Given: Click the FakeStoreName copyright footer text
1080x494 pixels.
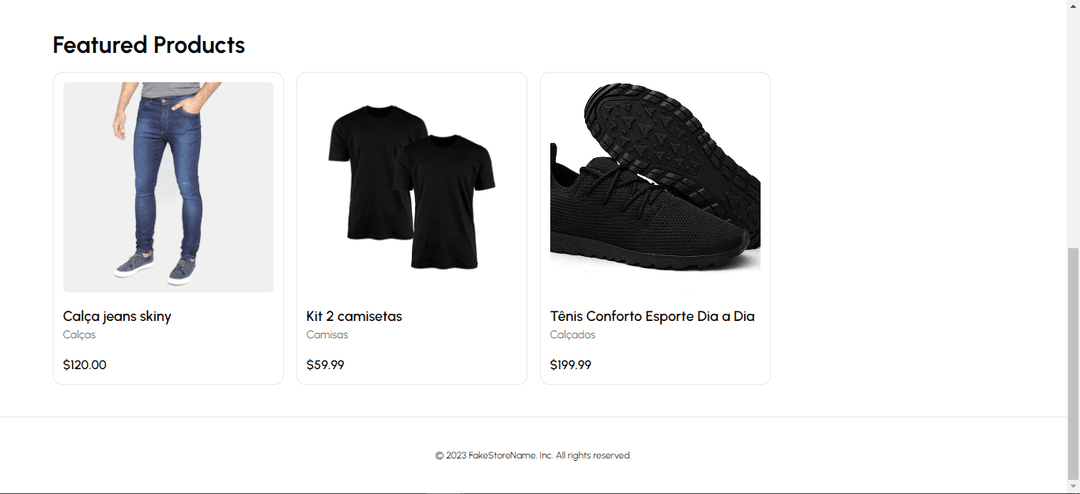Looking at the screenshot, I should click(533, 455).
